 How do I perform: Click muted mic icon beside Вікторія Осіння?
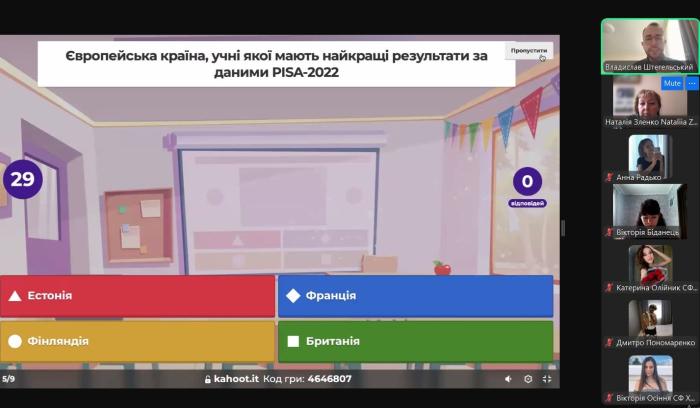click(609, 398)
